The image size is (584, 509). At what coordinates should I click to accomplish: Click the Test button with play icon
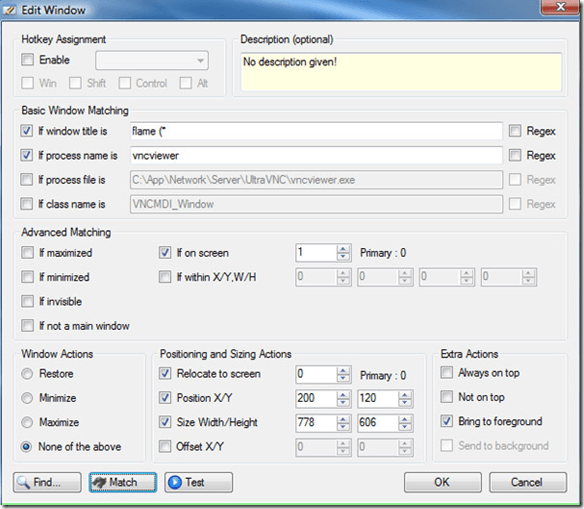[199, 482]
